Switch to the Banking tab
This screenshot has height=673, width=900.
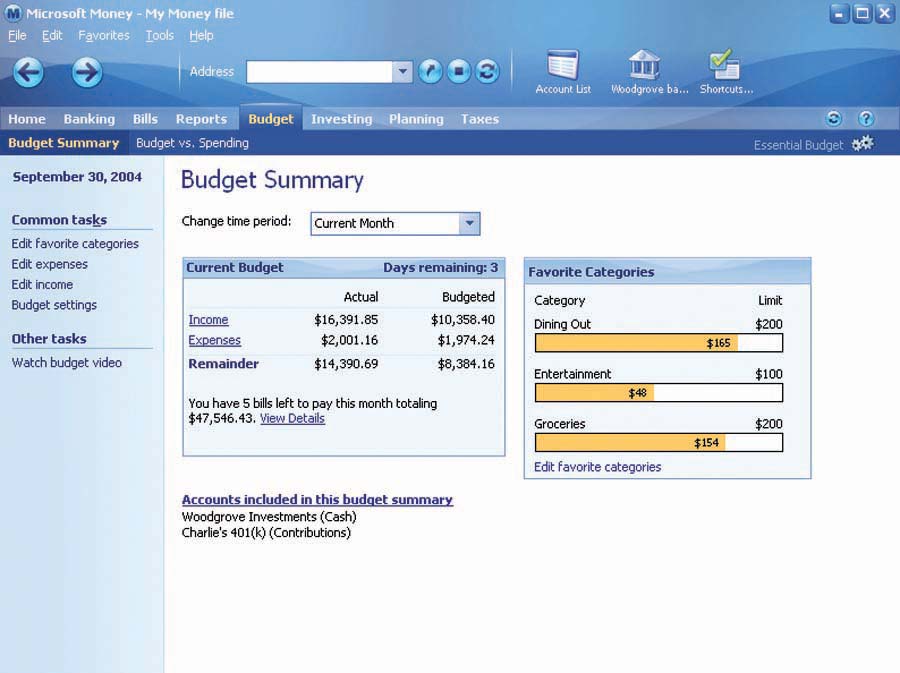(x=89, y=119)
